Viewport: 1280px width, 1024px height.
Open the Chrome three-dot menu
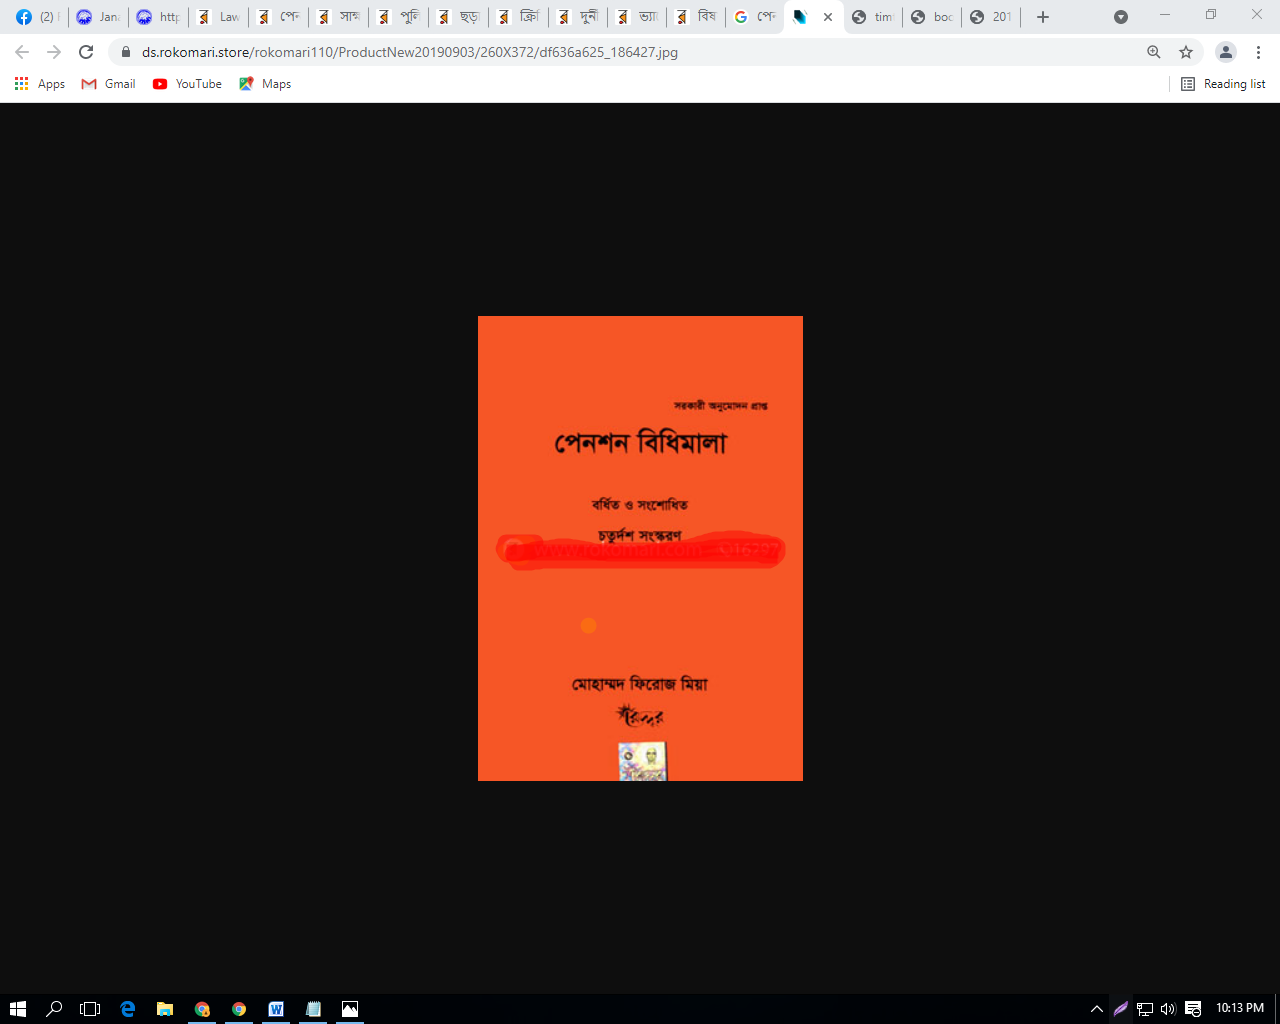(x=1258, y=52)
